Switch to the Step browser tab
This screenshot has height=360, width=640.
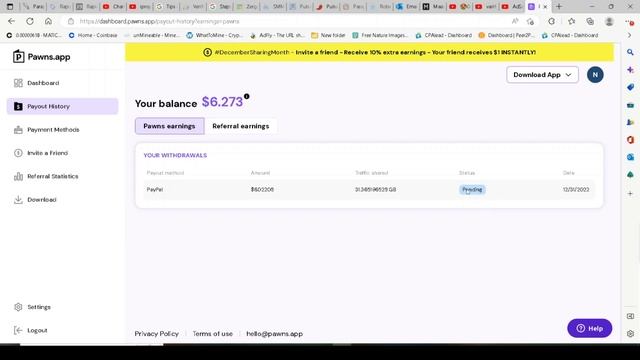click(221, 7)
